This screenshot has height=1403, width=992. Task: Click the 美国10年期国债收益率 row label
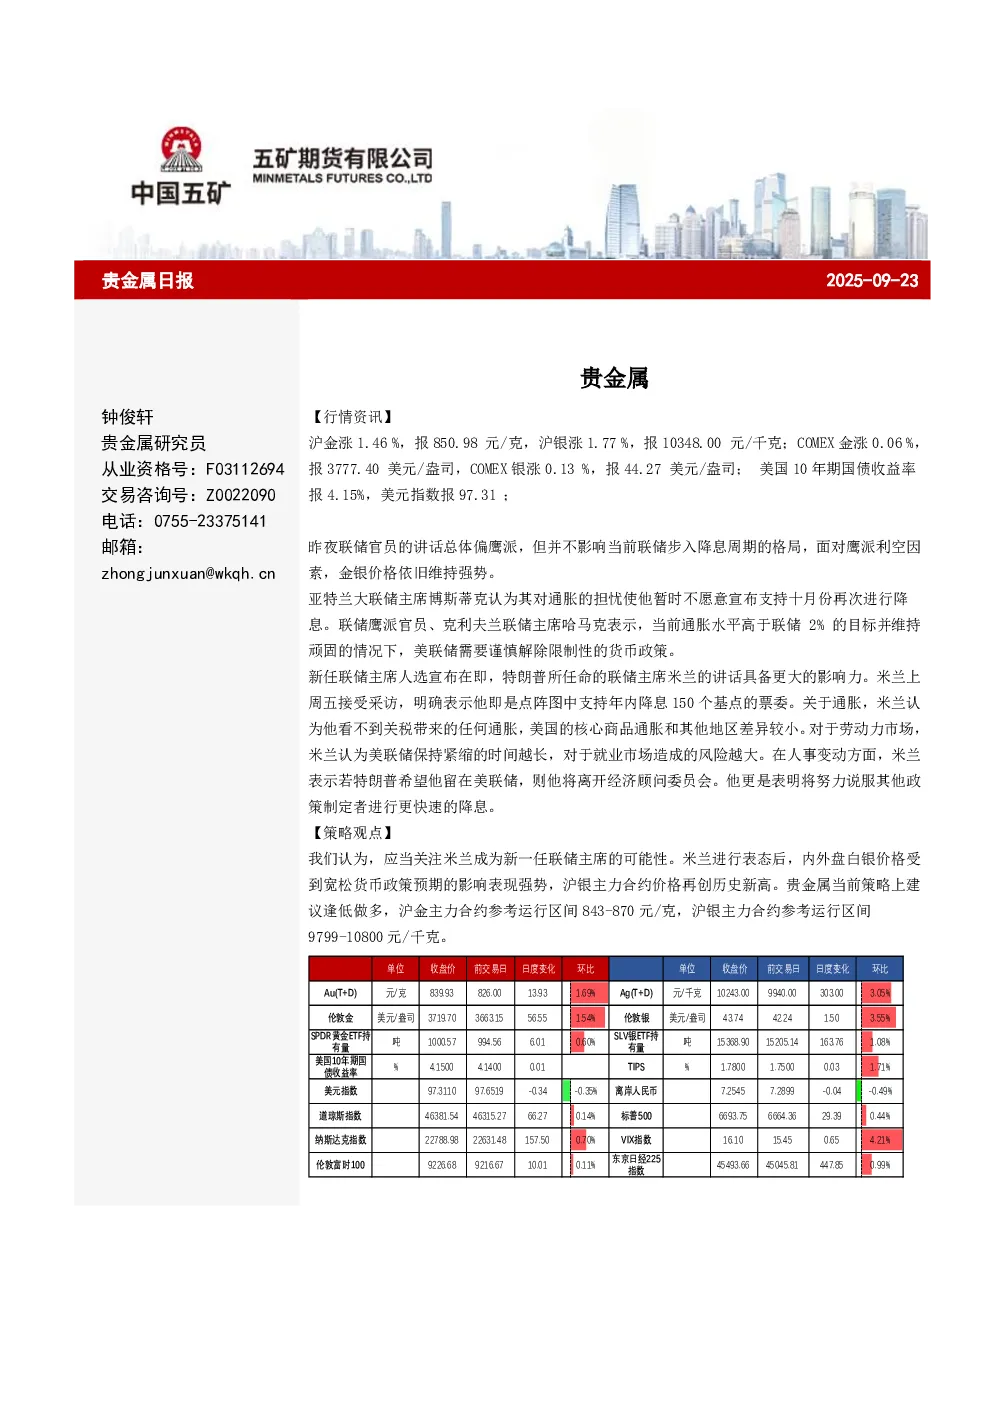pyautogui.click(x=340, y=1067)
